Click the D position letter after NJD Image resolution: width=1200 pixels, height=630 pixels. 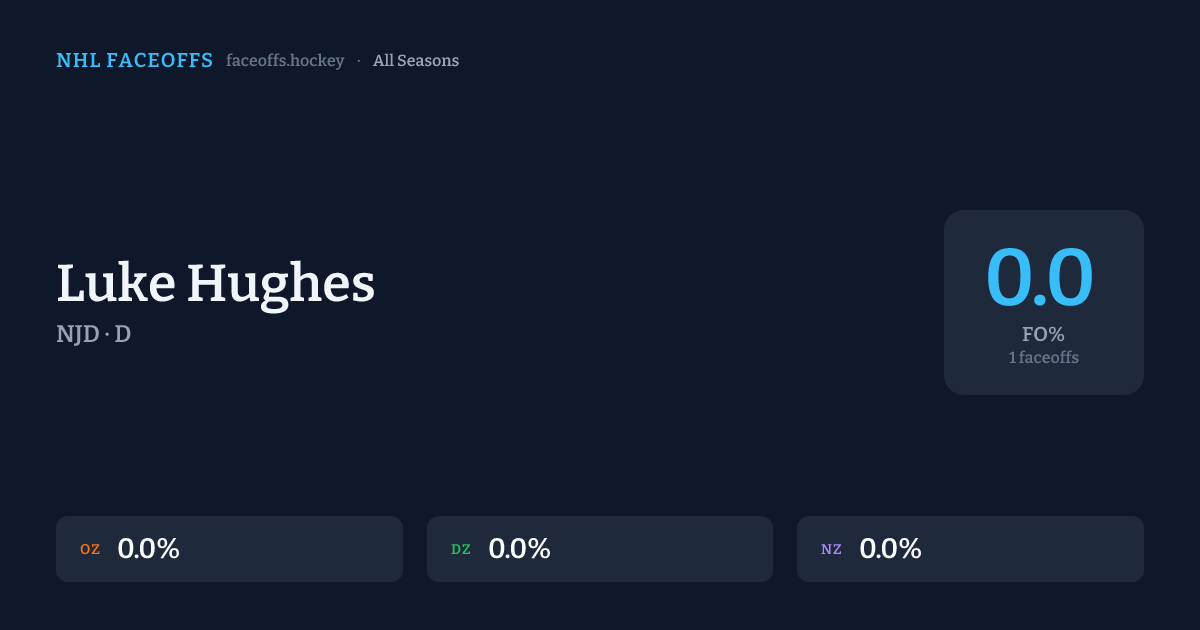123,335
